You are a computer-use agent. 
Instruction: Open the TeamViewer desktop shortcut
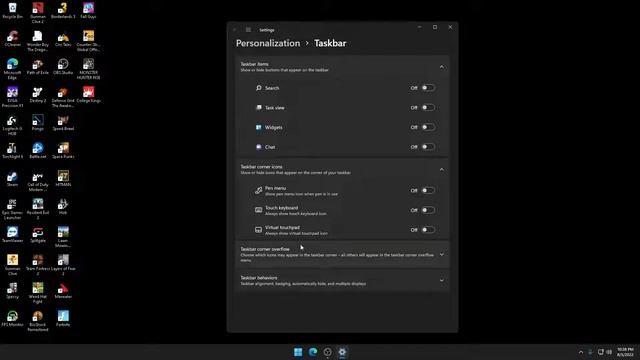pos(12,235)
